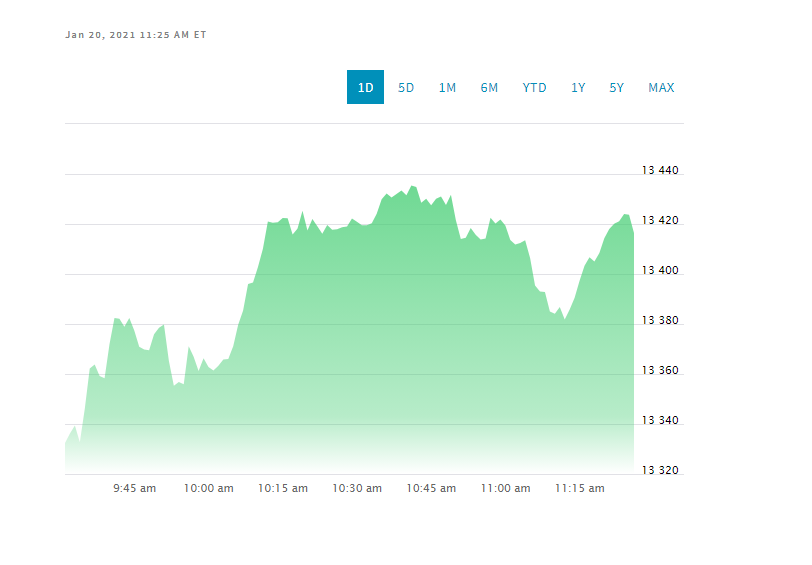Select the MAX range tab

pyautogui.click(x=661, y=88)
